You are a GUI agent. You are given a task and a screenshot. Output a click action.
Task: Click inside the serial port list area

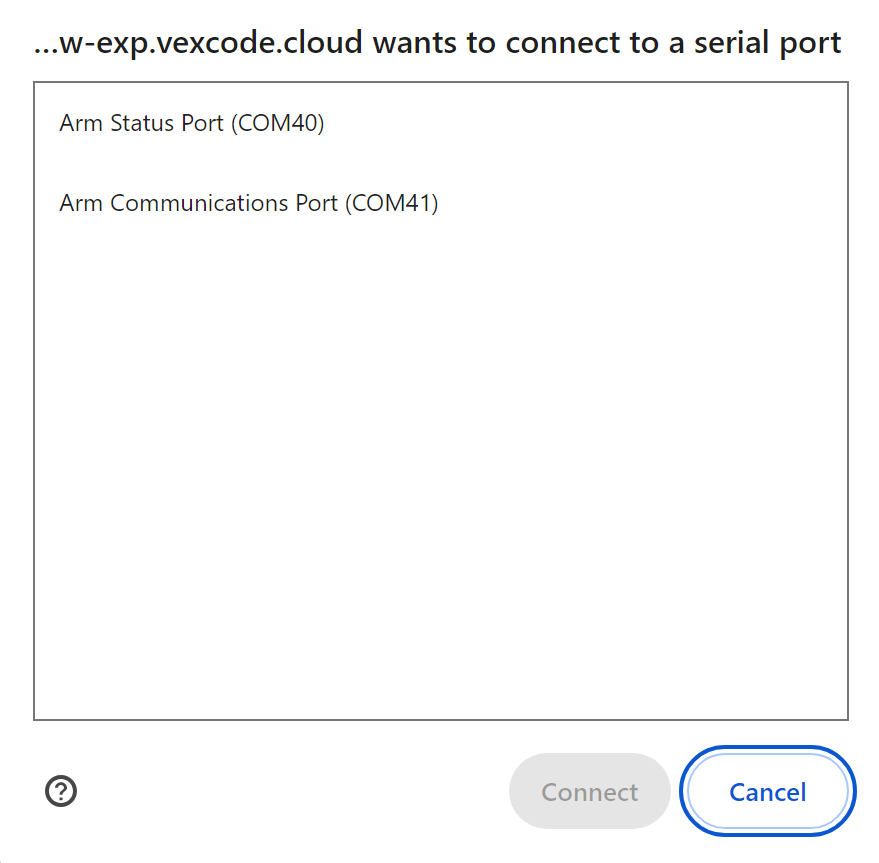[440, 450]
